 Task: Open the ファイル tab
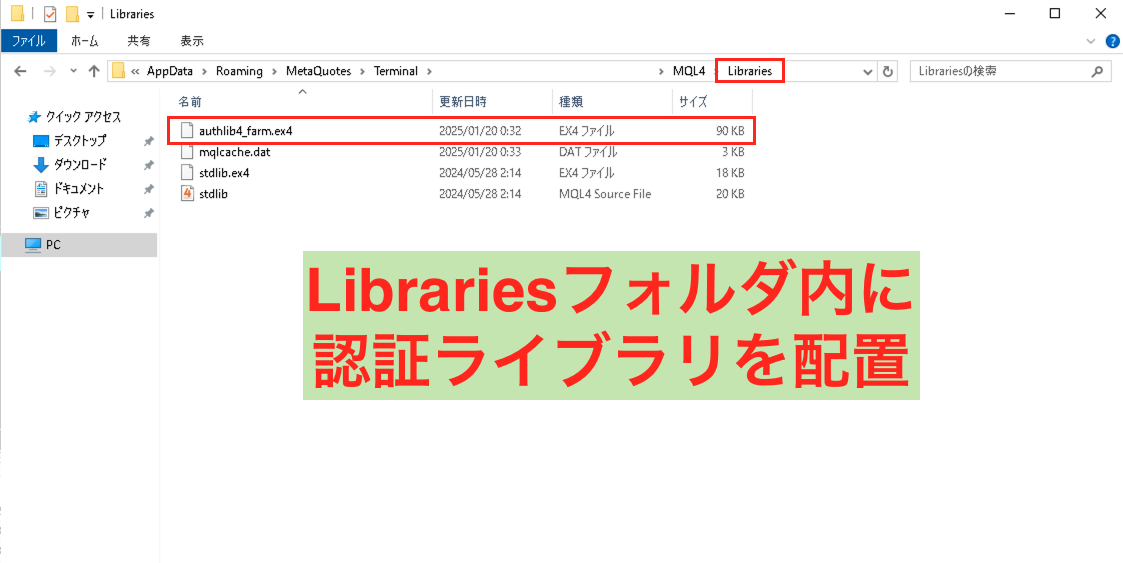[x=29, y=42]
